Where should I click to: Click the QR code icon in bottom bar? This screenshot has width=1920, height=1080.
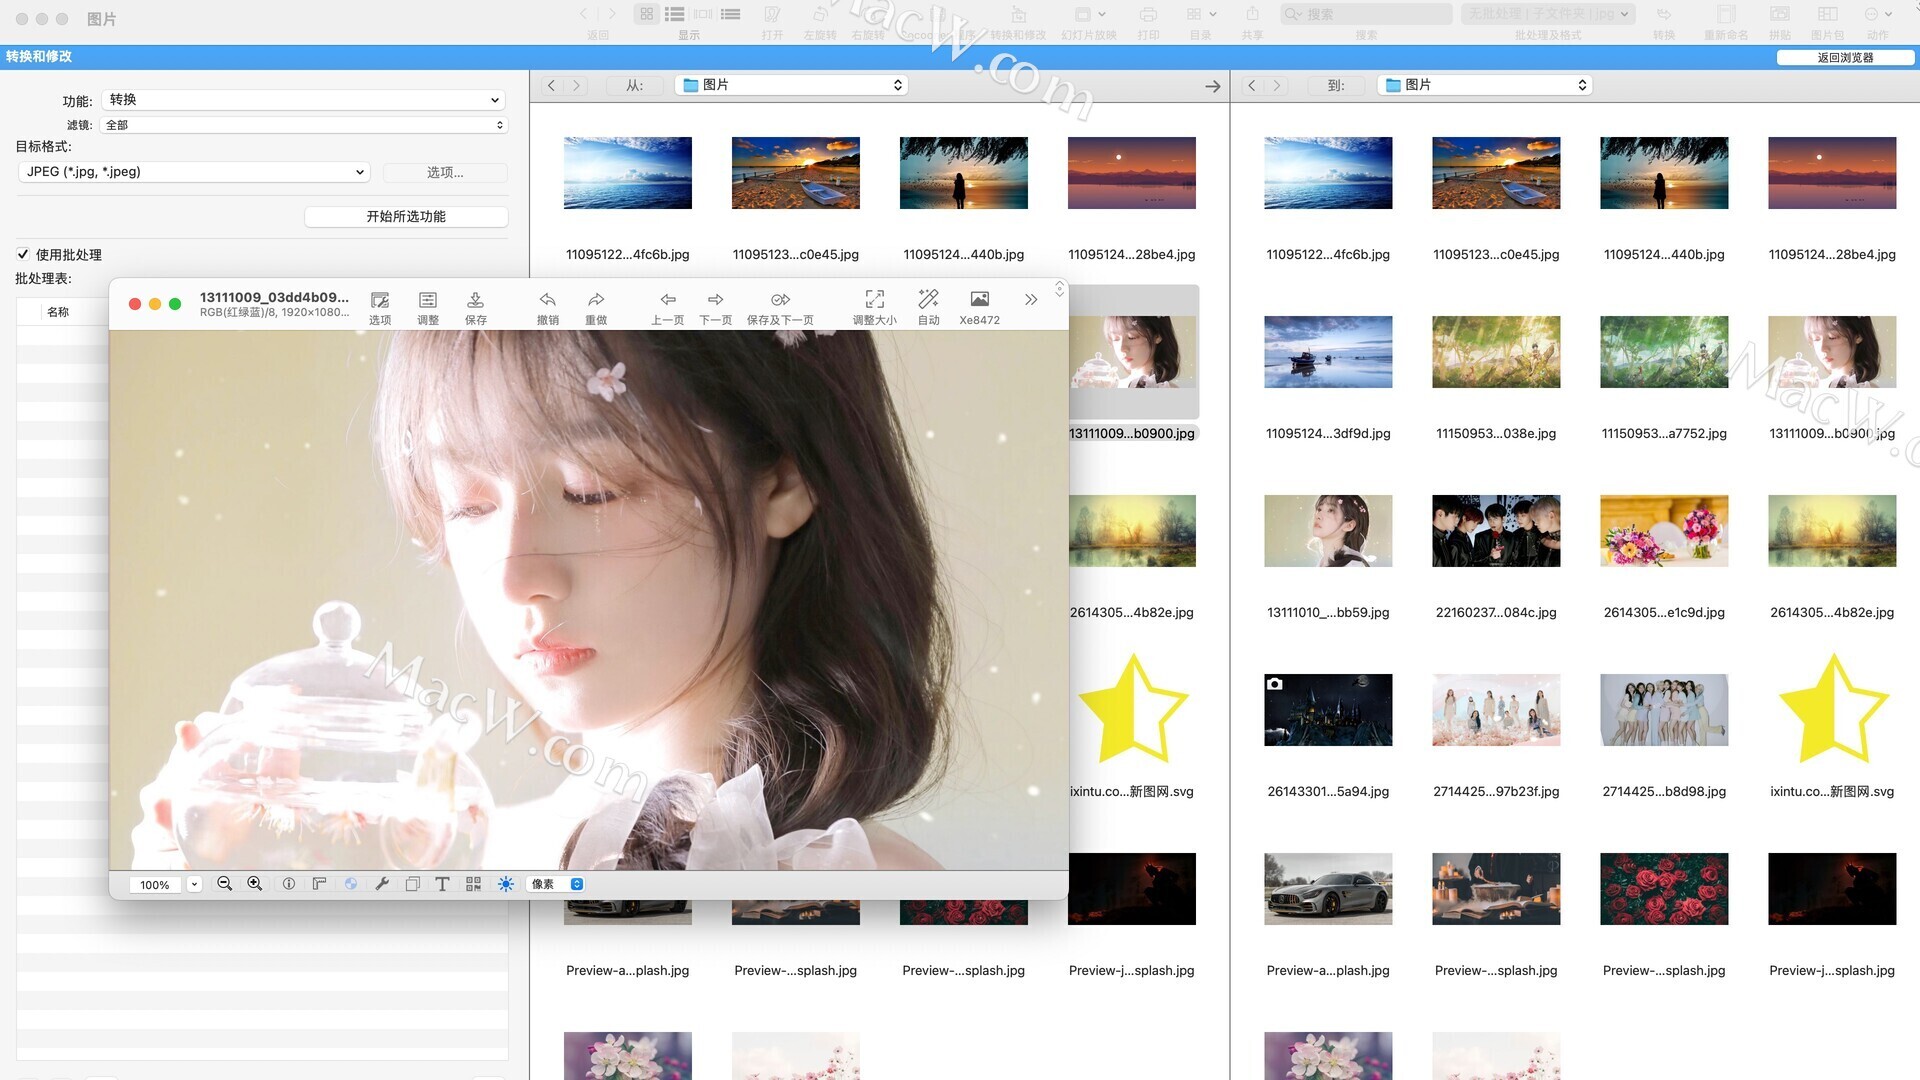[x=474, y=884]
